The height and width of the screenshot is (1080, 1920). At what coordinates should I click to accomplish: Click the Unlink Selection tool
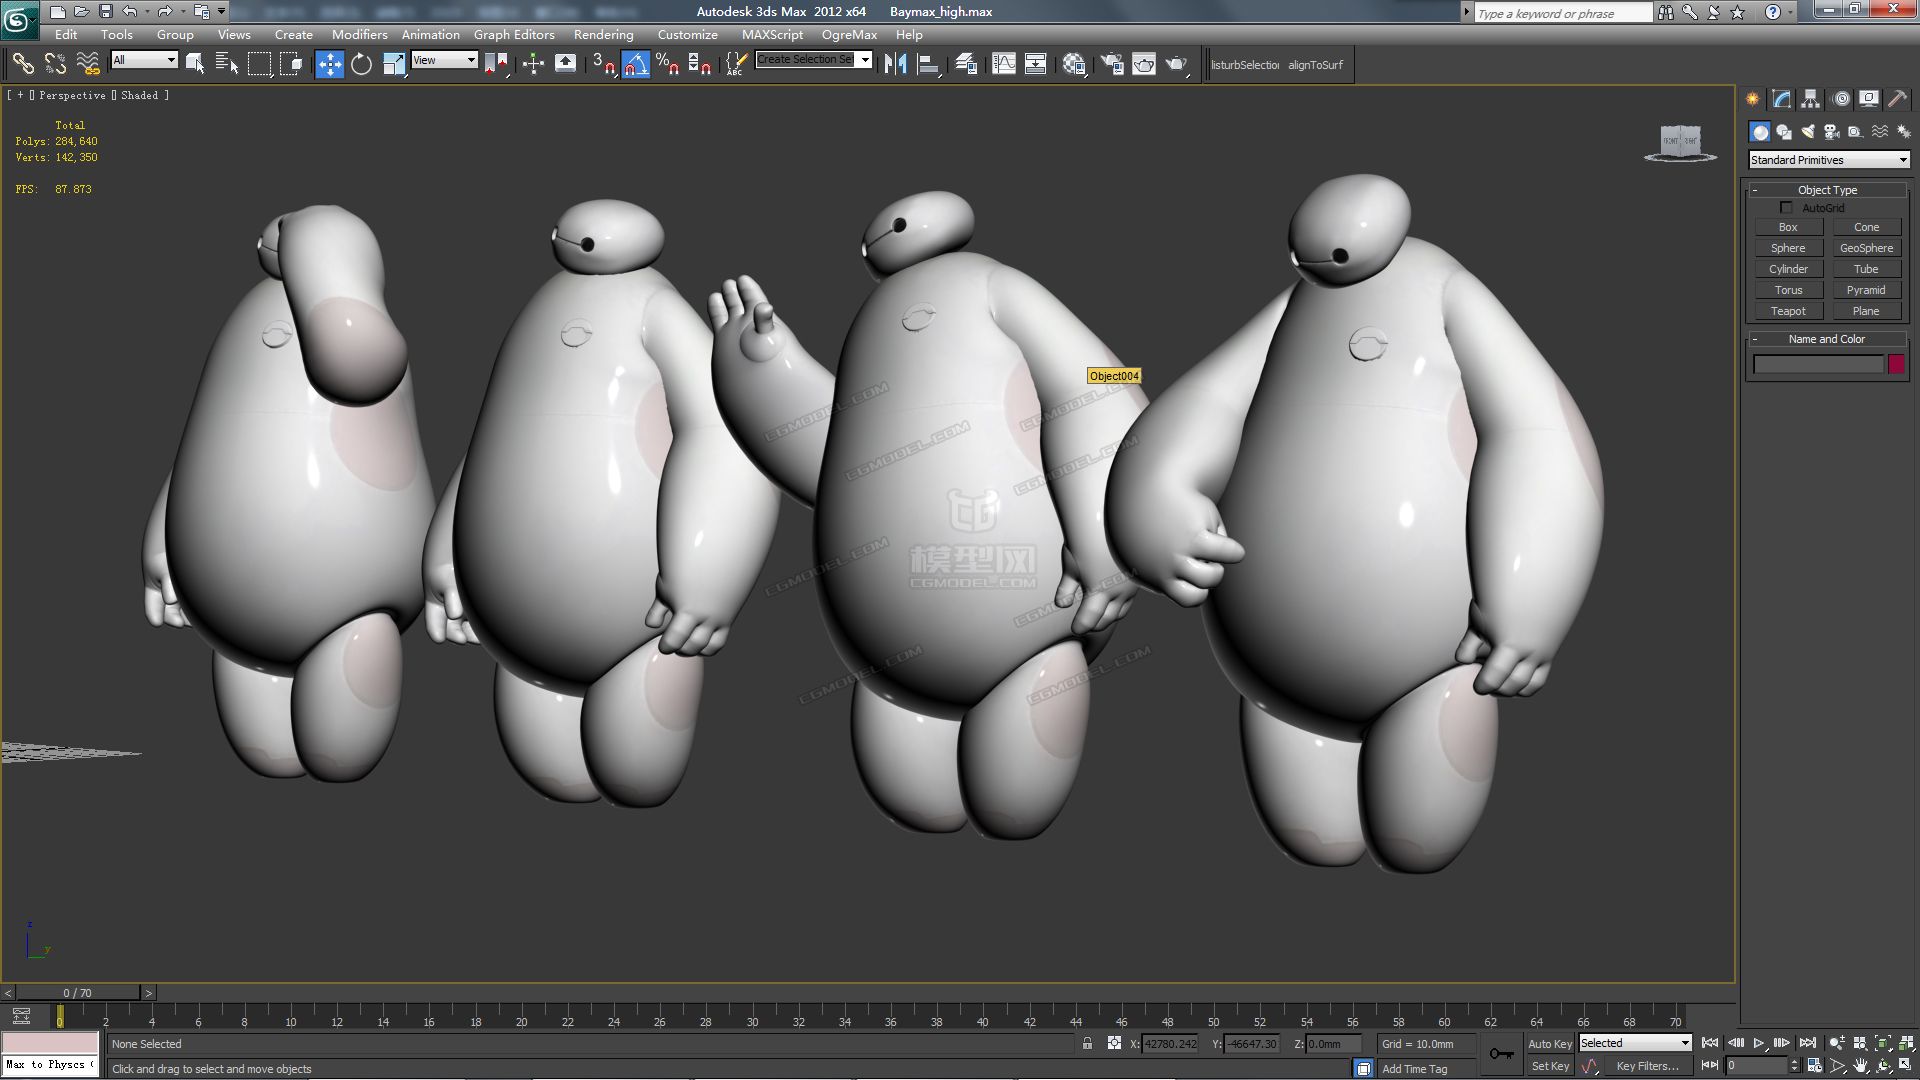click(x=55, y=64)
